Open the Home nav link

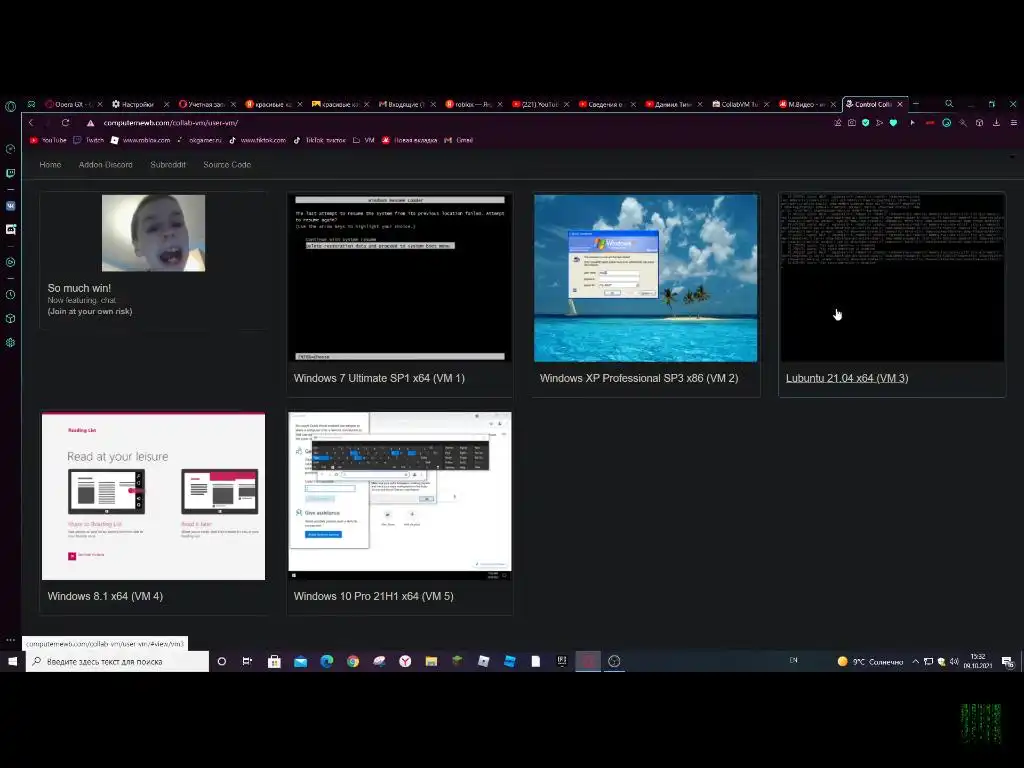[50, 165]
